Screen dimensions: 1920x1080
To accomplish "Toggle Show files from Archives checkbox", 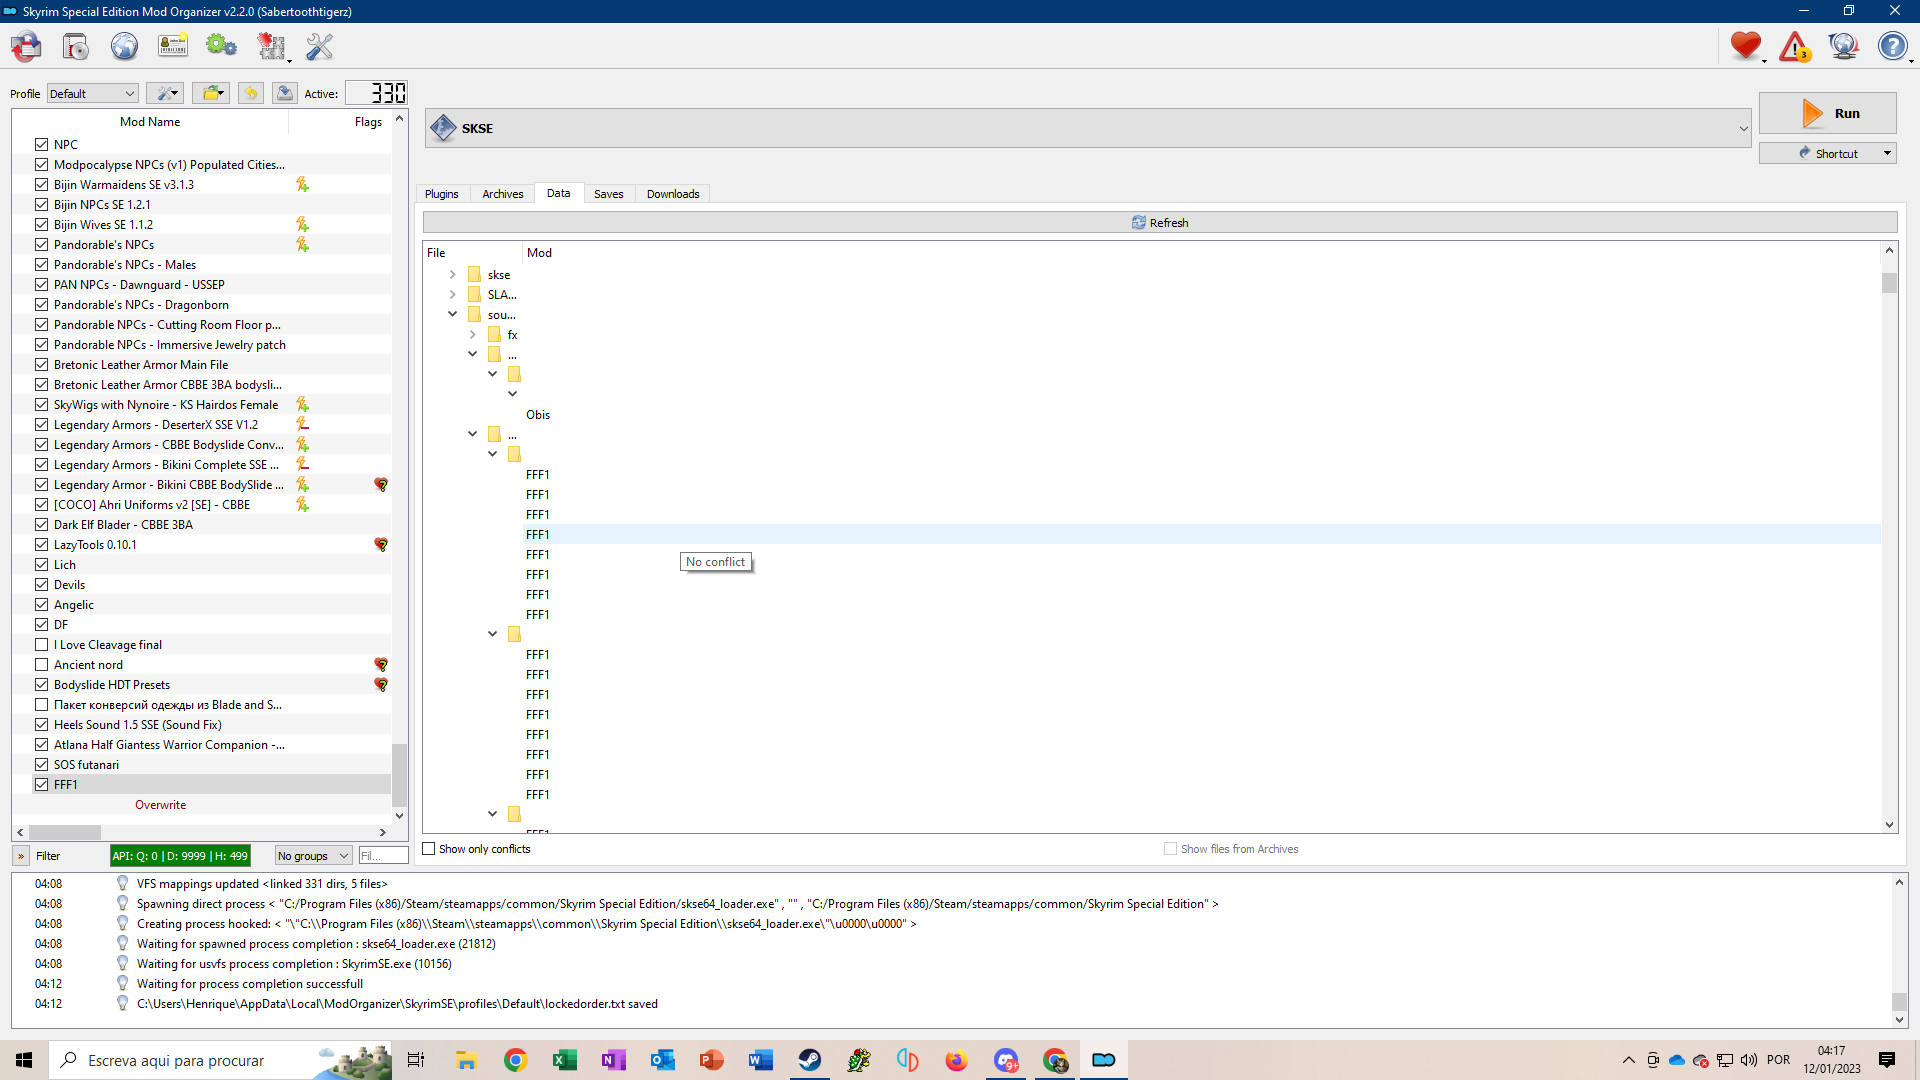I will (1170, 849).
